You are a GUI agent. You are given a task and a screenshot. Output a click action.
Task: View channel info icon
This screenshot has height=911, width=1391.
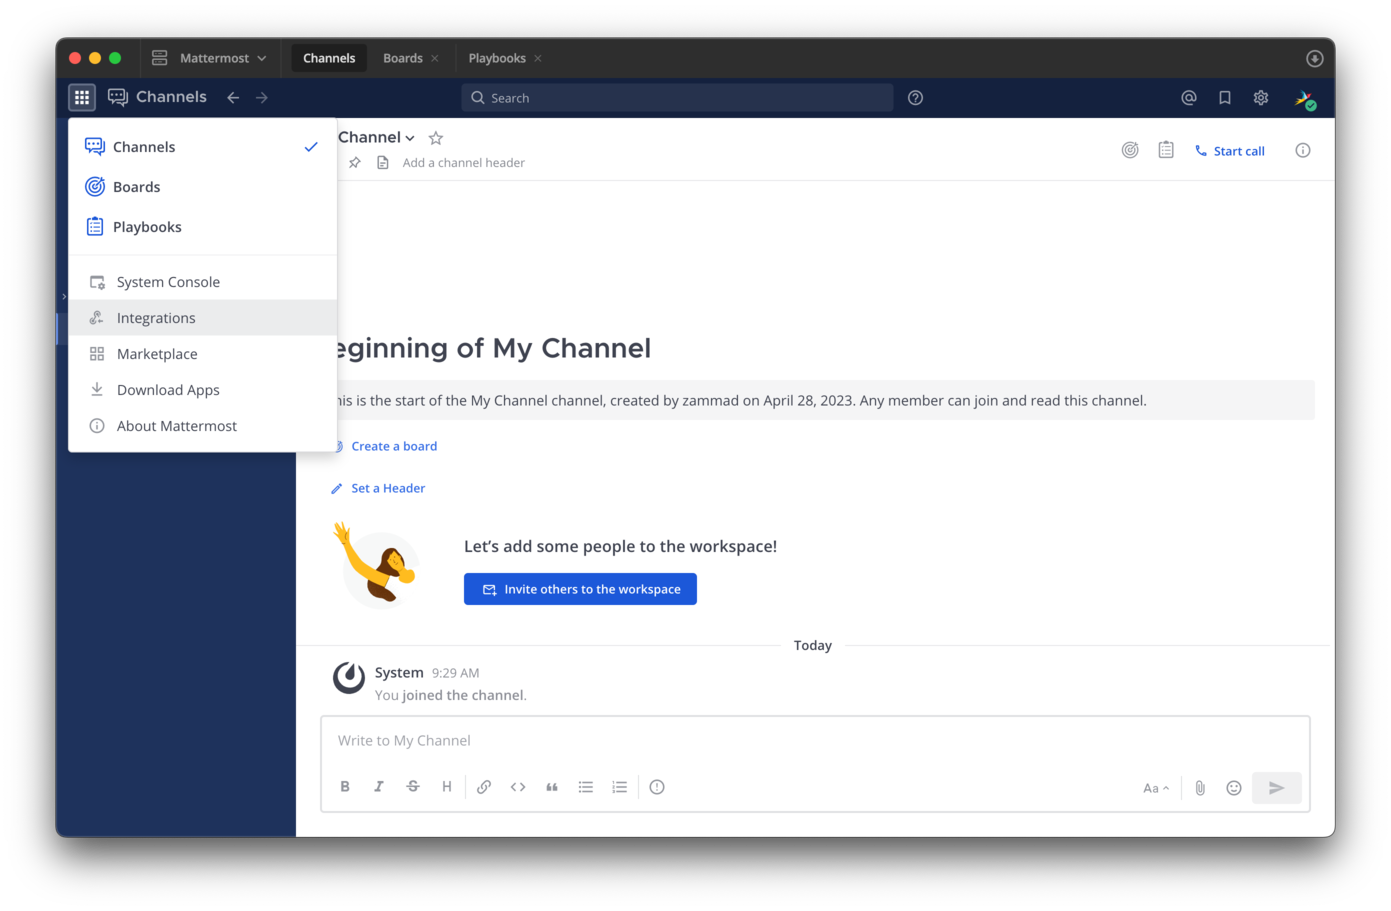tap(1303, 150)
